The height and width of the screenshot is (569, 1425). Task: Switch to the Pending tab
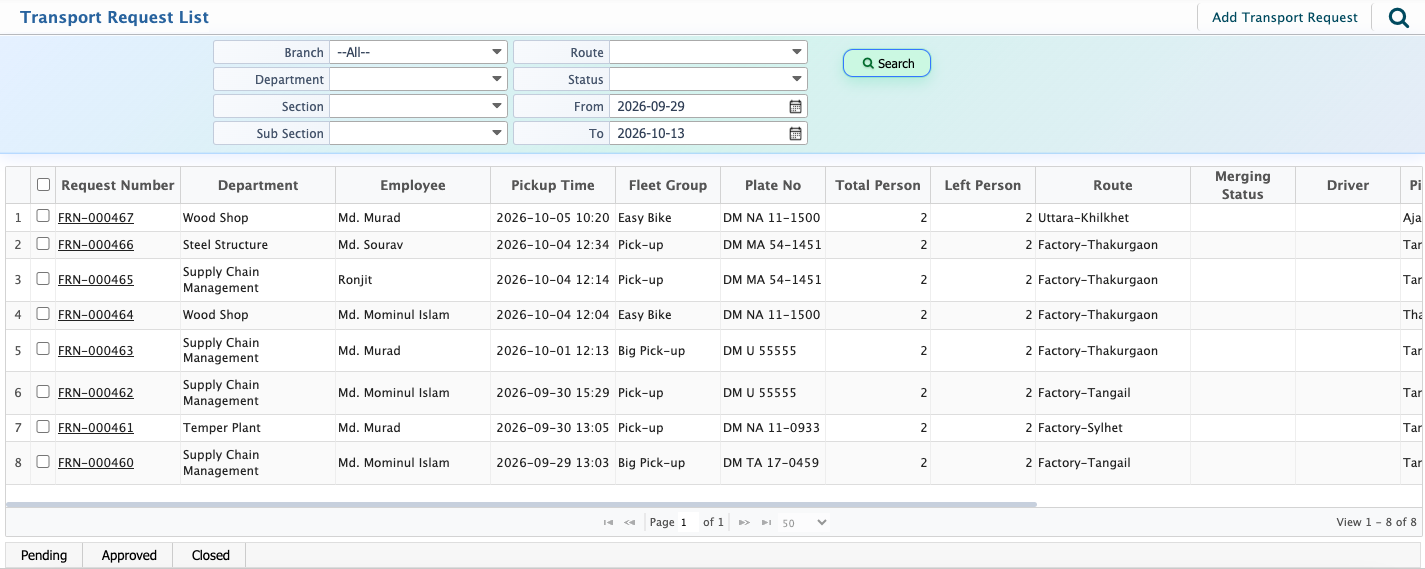click(x=44, y=555)
